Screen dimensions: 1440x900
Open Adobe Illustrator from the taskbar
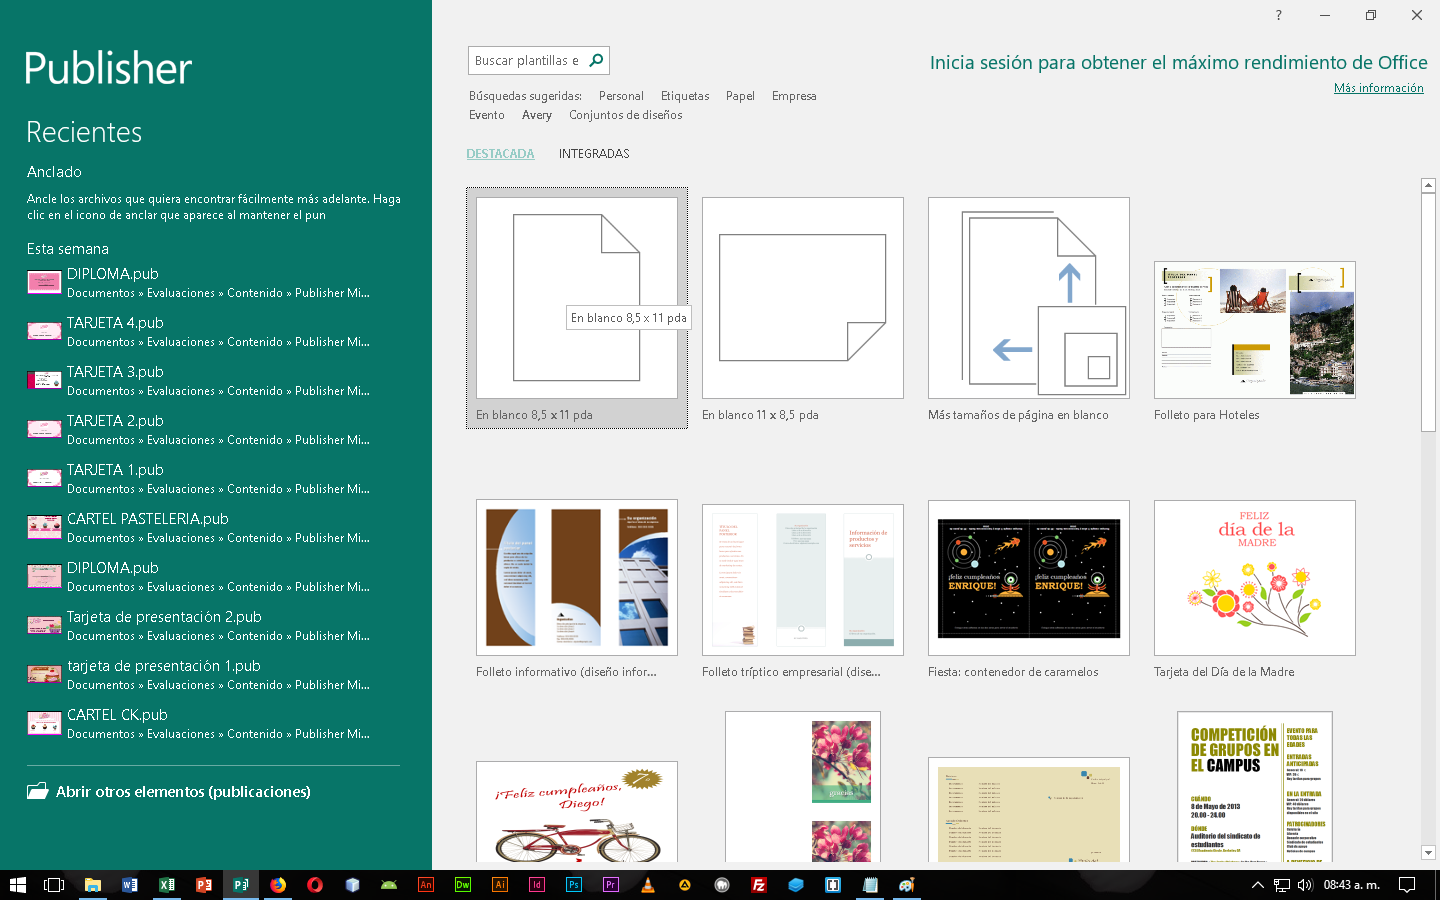500,885
